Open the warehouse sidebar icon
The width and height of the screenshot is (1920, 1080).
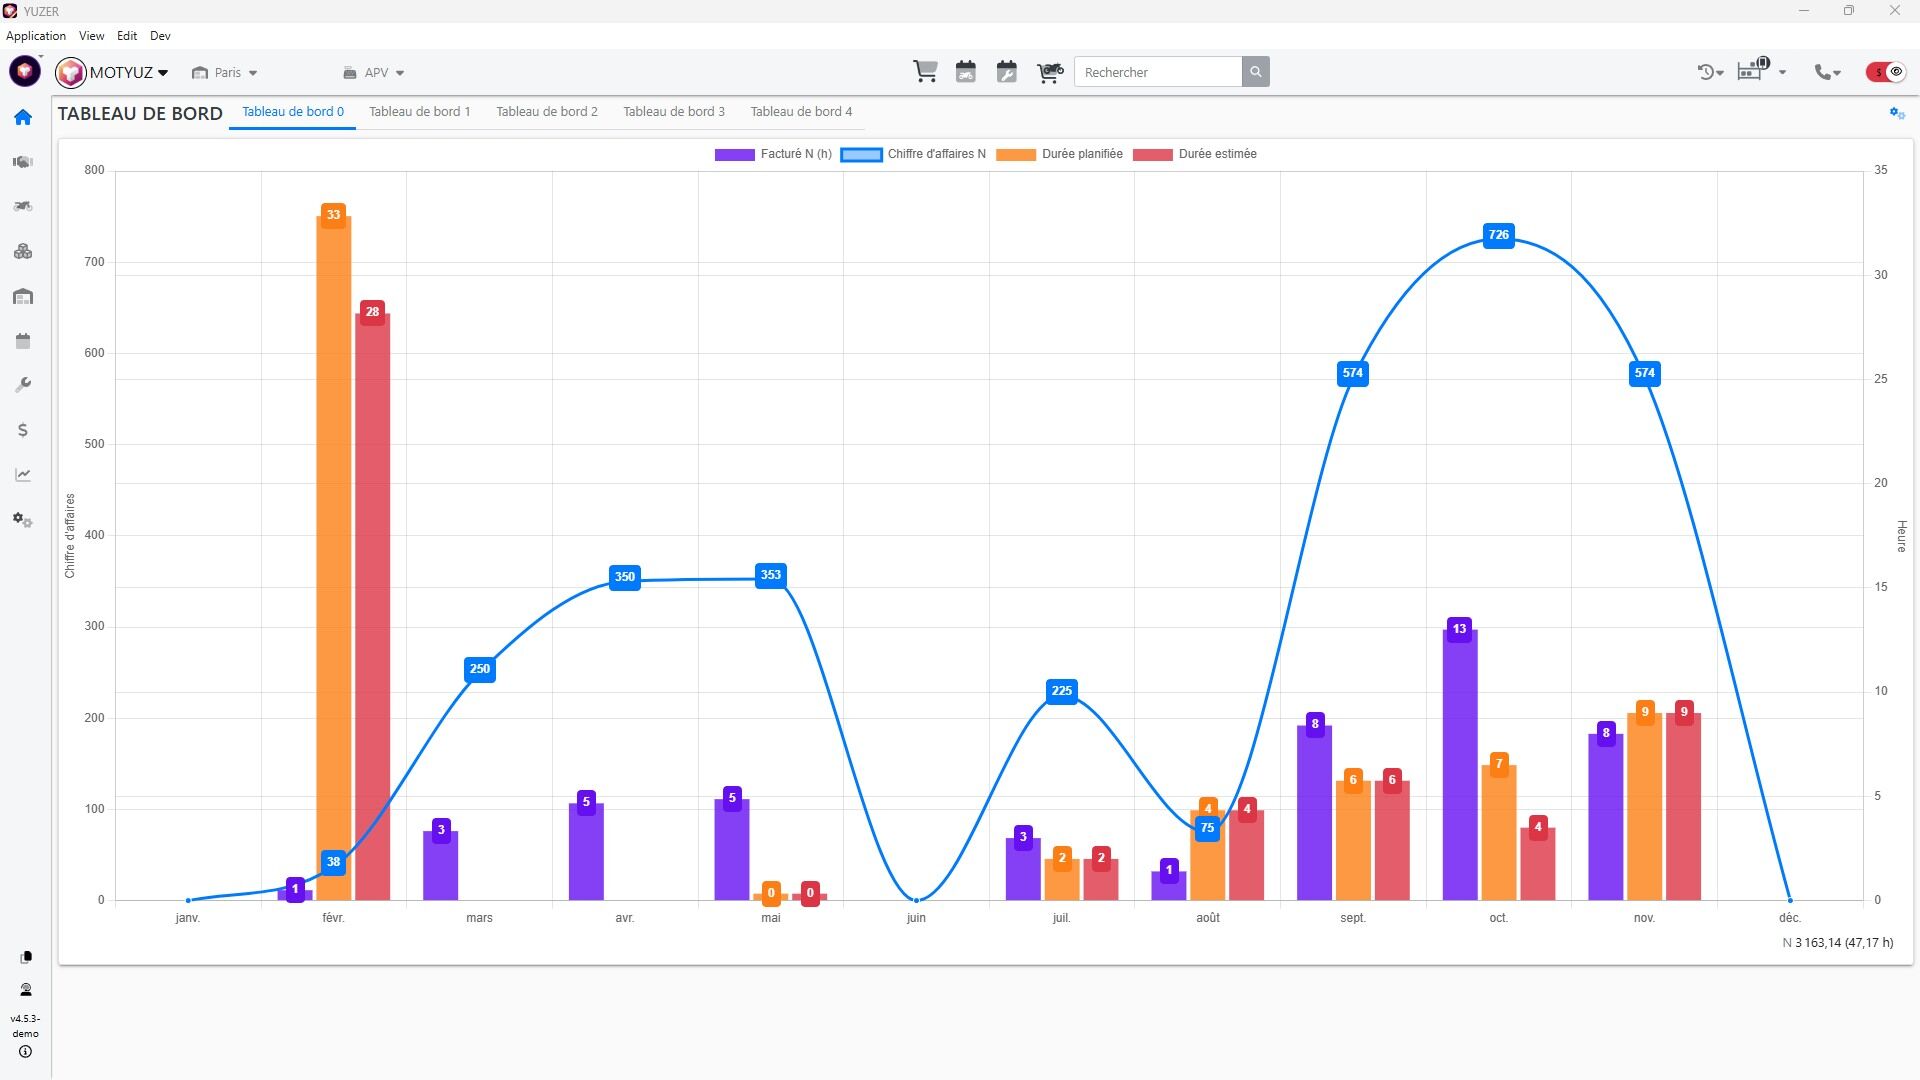coord(23,297)
